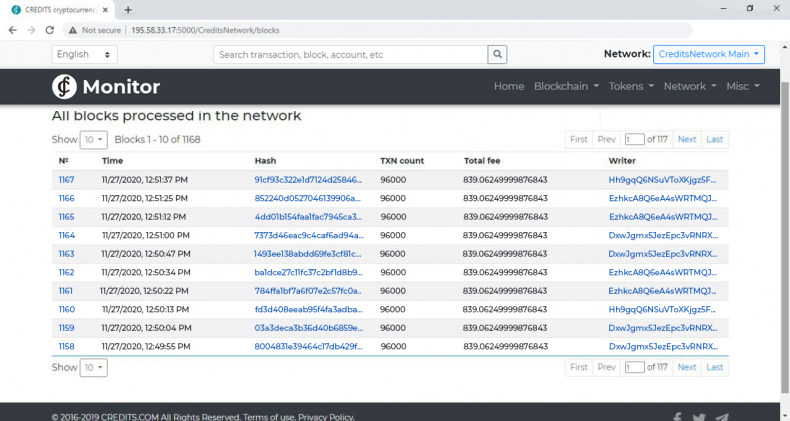790x421 pixels.
Task: Click Last in bottom pagination
Action: click(714, 367)
